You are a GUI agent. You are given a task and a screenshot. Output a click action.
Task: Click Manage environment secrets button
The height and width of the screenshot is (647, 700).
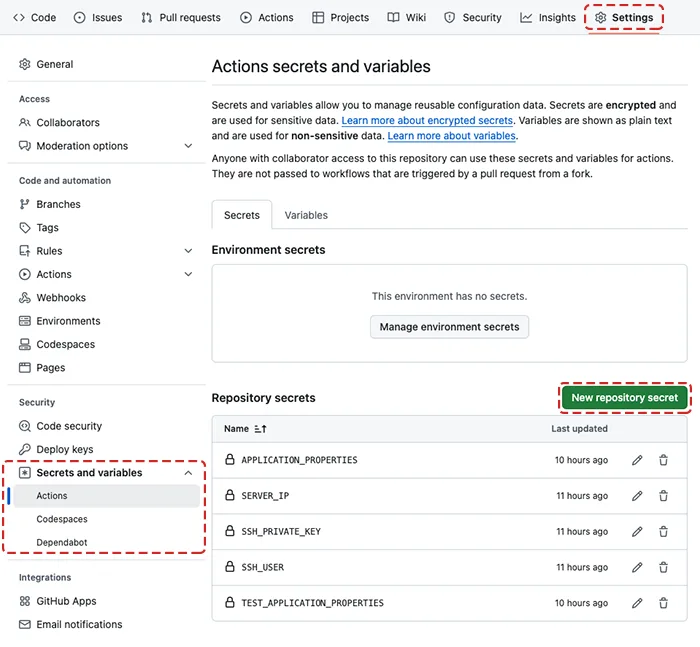(449, 327)
